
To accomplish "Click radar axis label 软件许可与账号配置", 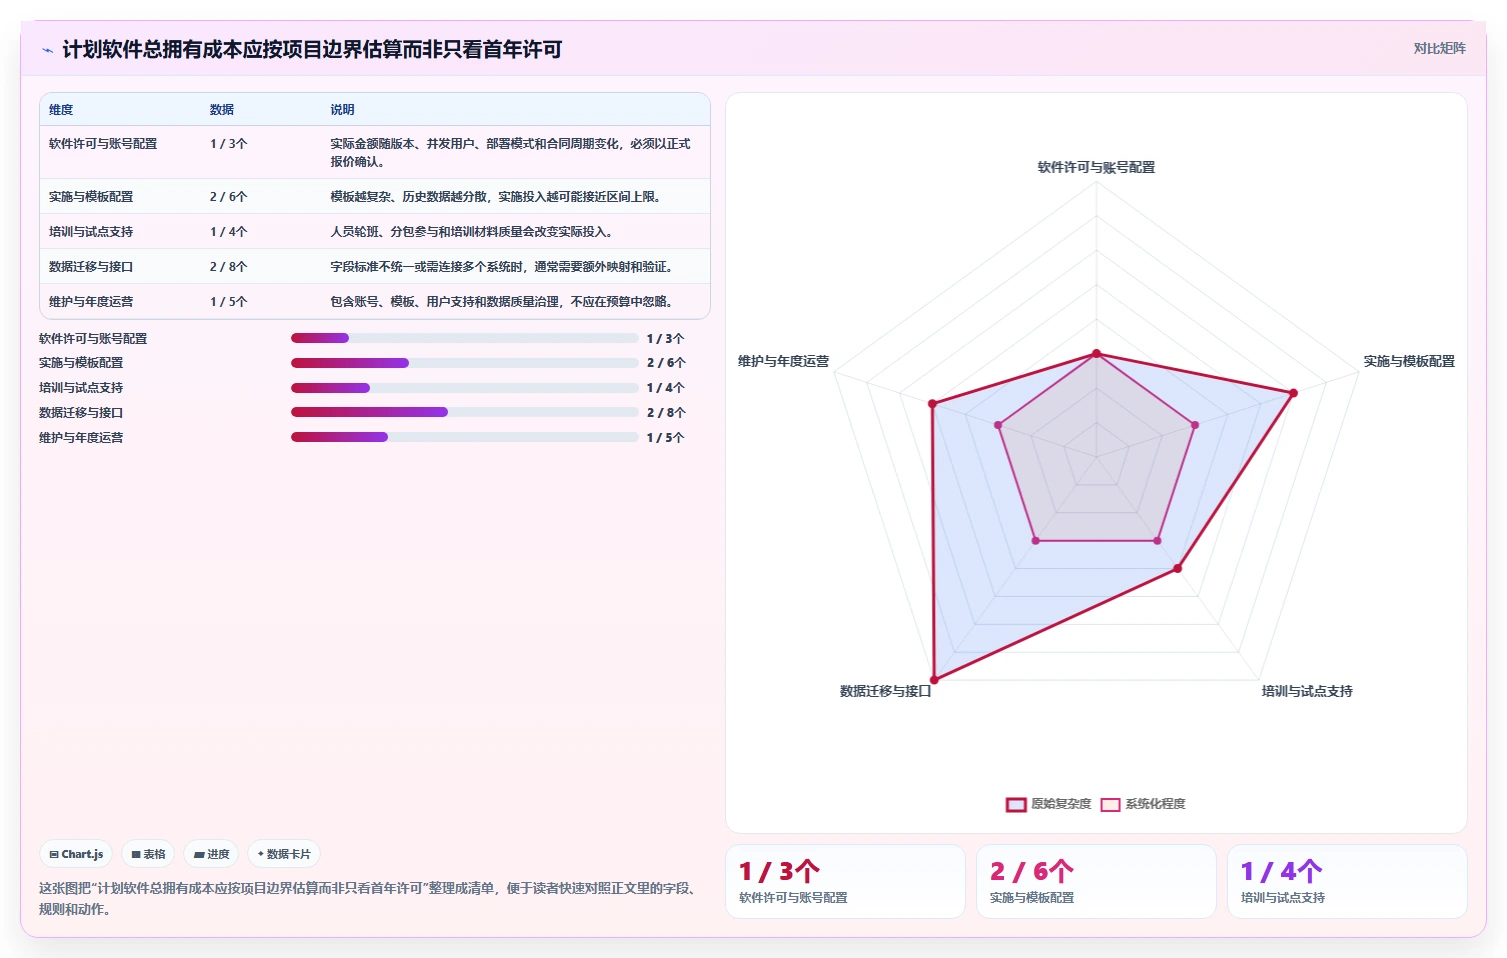I will click(x=1096, y=168).
